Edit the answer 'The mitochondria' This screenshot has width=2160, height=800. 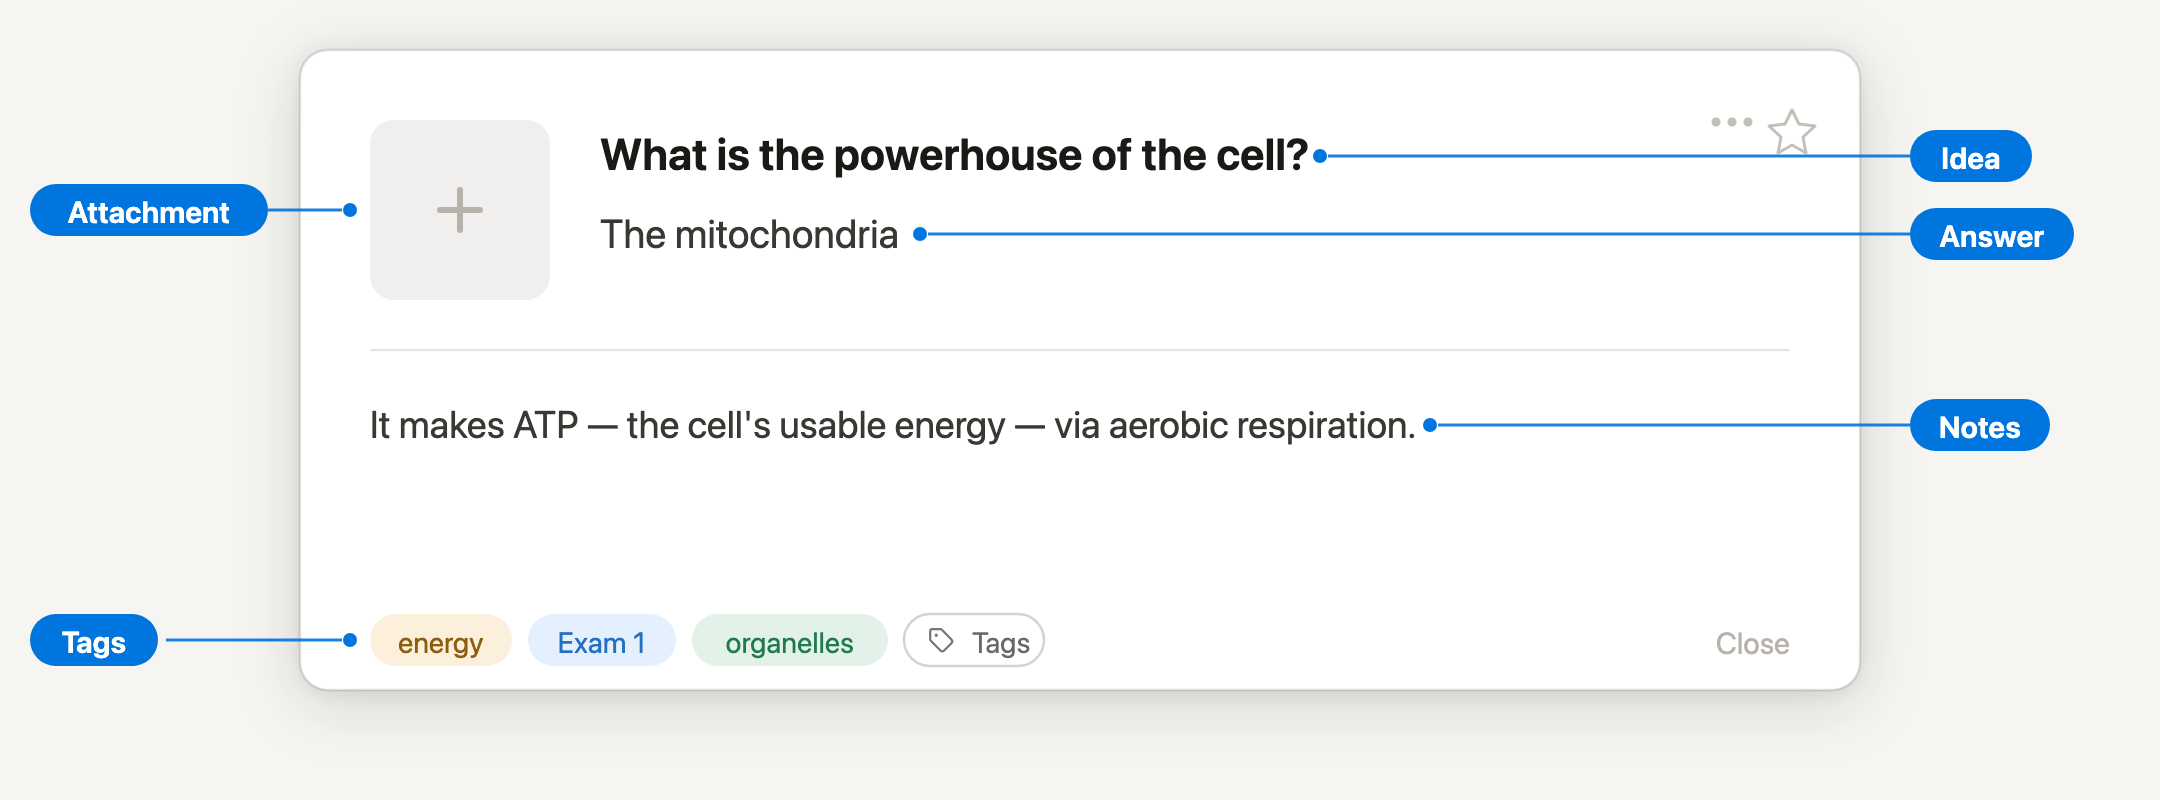tap(749, 235)
